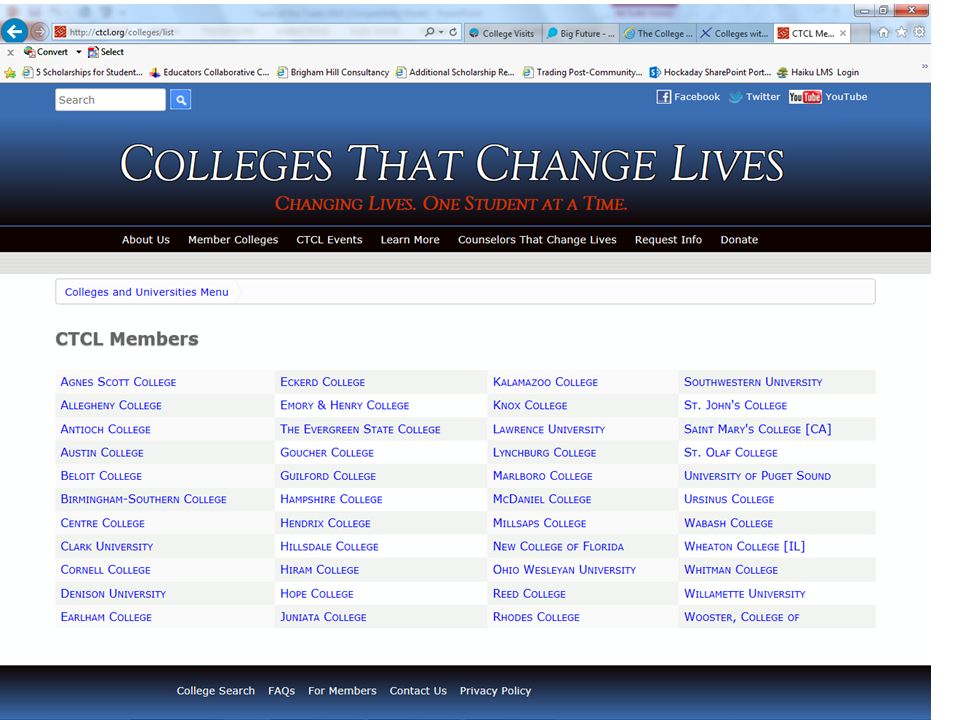Click Contact Us in the footer
The image size is (960, 720).
pyautogui.click(x=418, y=691)
